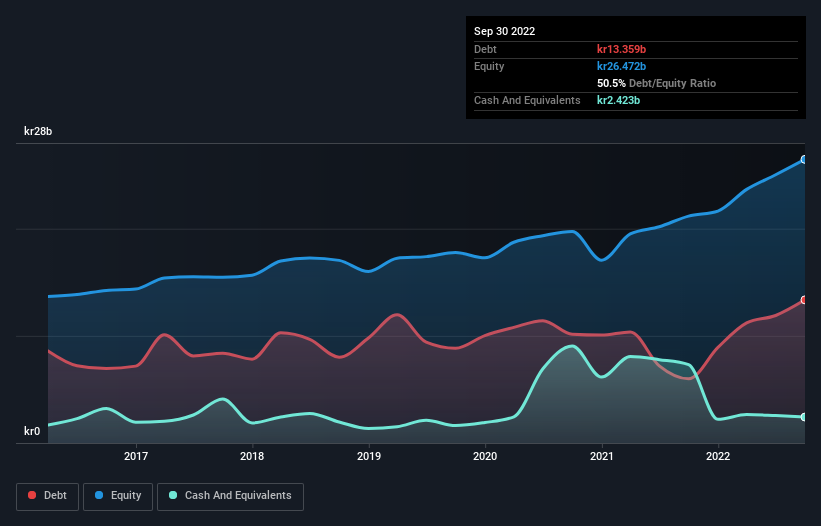Click the 2020 x-axis label
The width and height of the screenshot is (821, 526).
click(x=485, y=456)
